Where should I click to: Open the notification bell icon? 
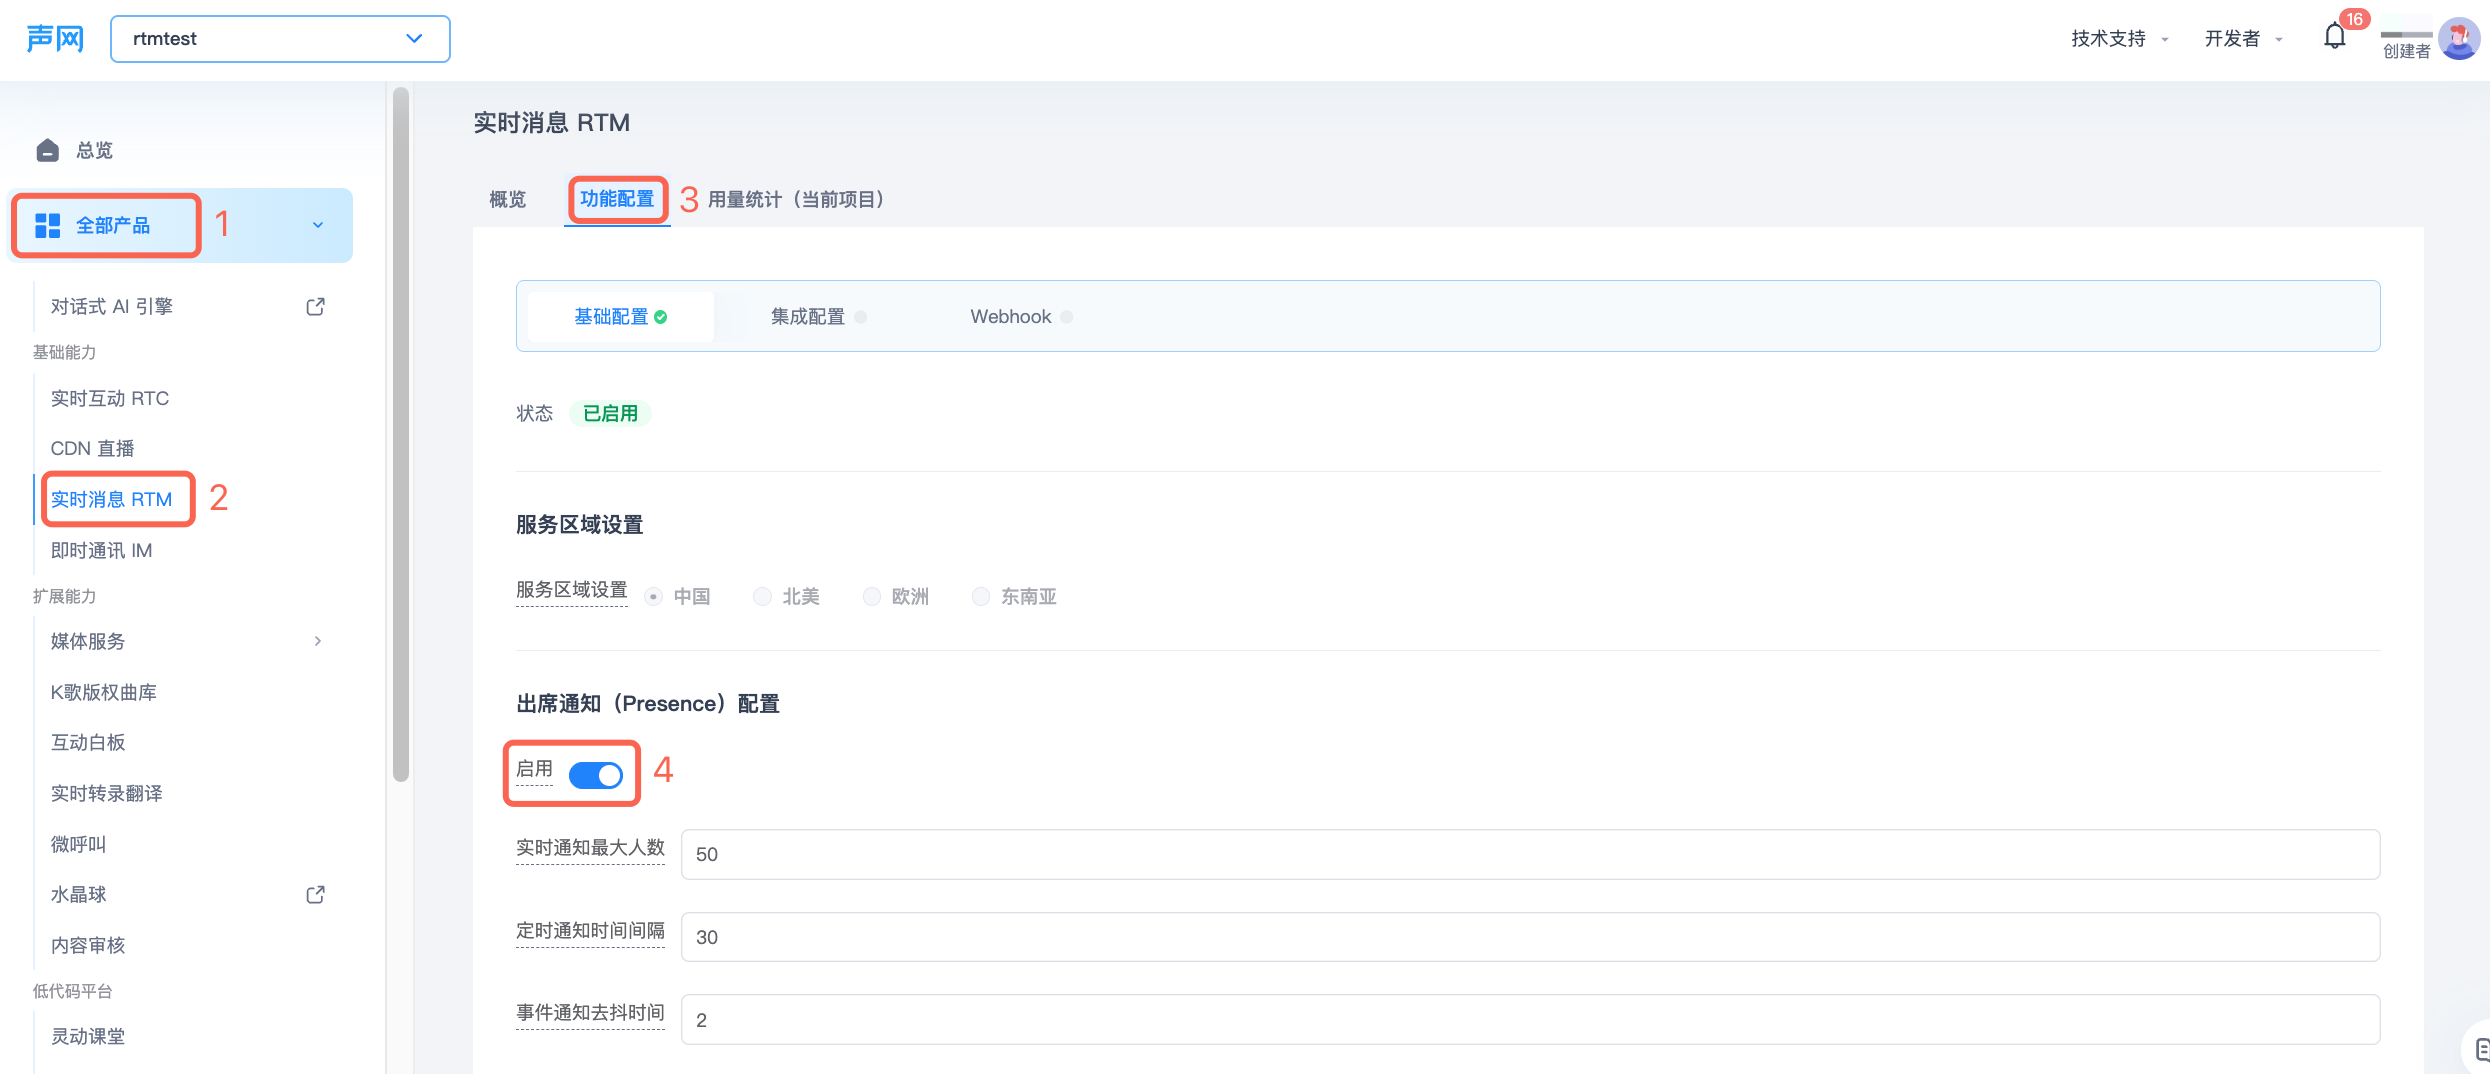(x=2334, y=38)
